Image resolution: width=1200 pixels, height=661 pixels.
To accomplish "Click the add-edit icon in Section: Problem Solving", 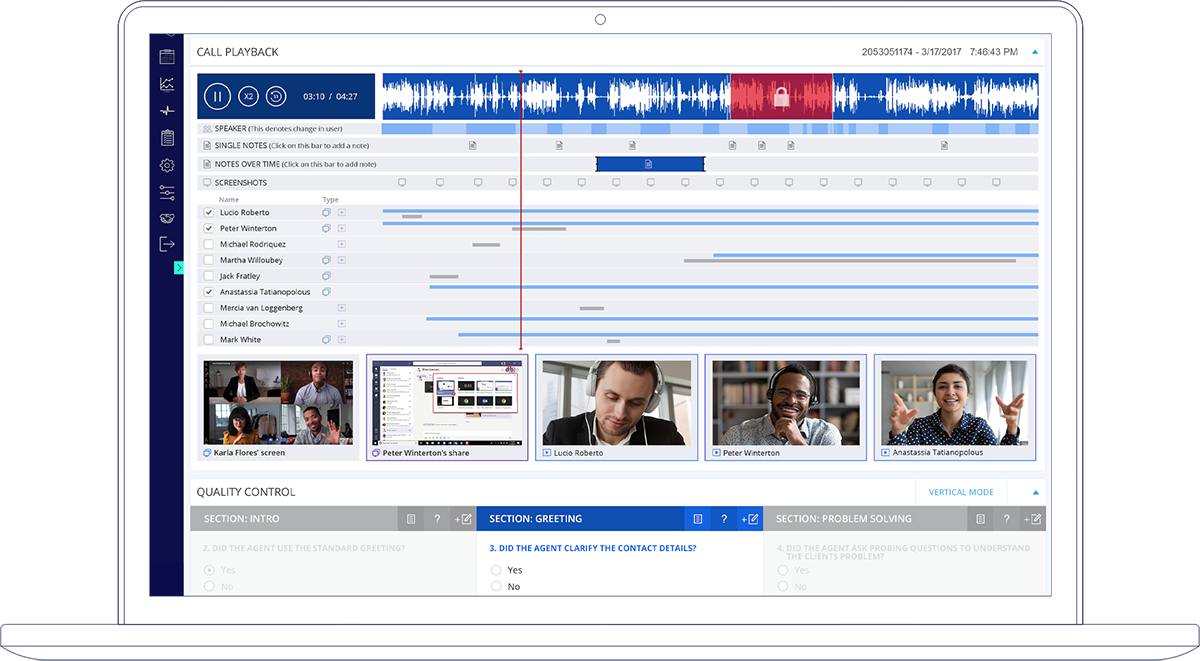I will pyautogui.click(x=1033, y=519).
